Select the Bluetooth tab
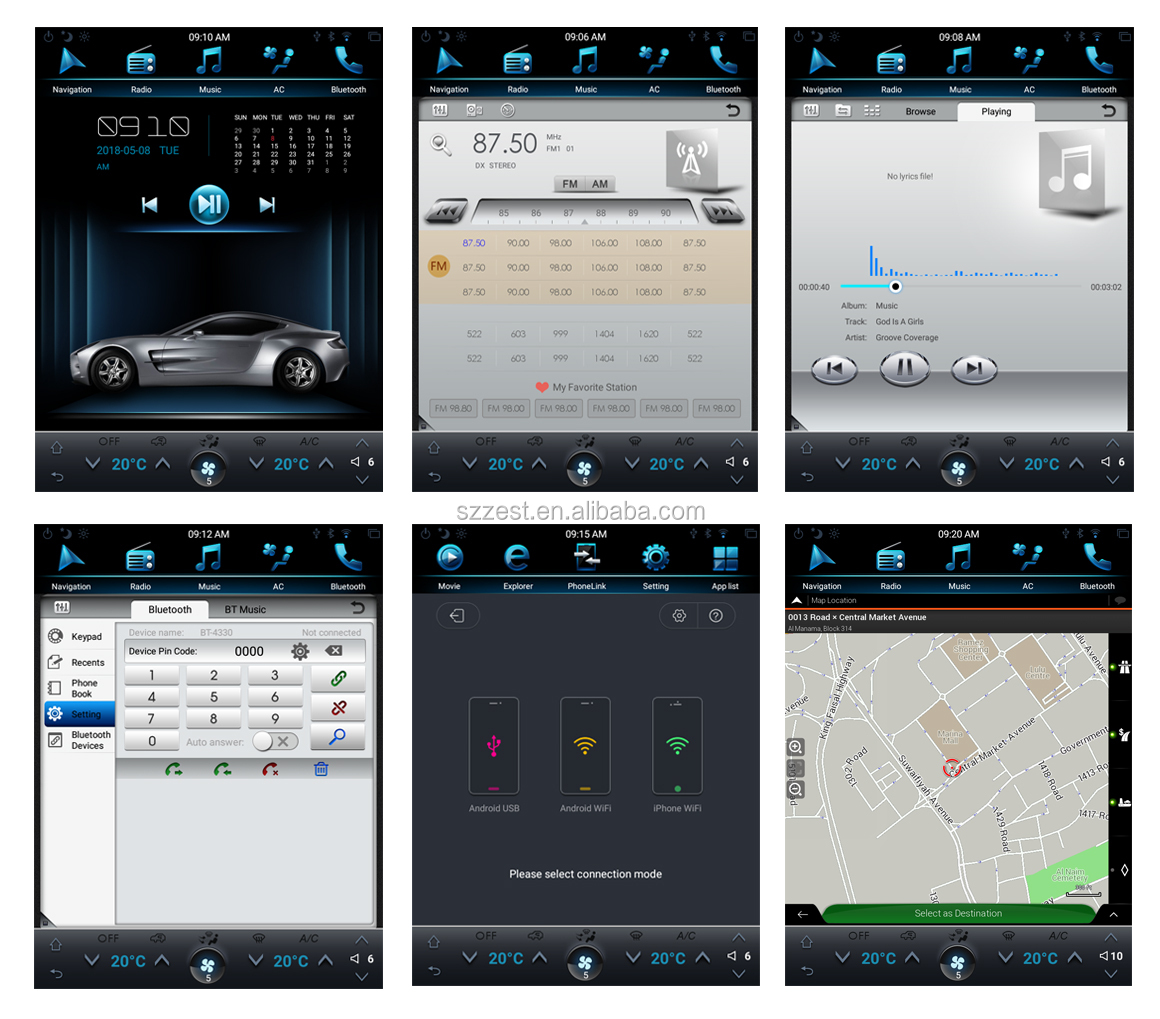Screen dimensions: 1160x1019 pyautogui.click(x=169, y=609)
